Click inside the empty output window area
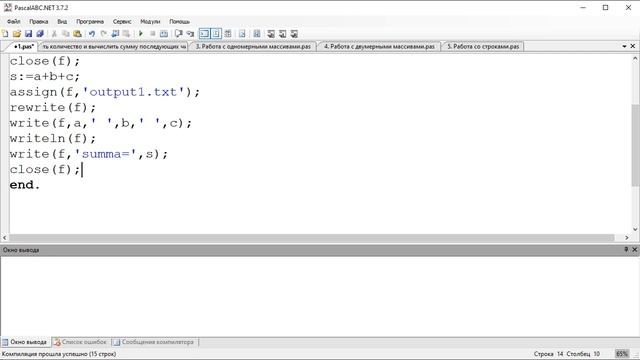Screen dimensions: 640x360 (x=320, y=296)
